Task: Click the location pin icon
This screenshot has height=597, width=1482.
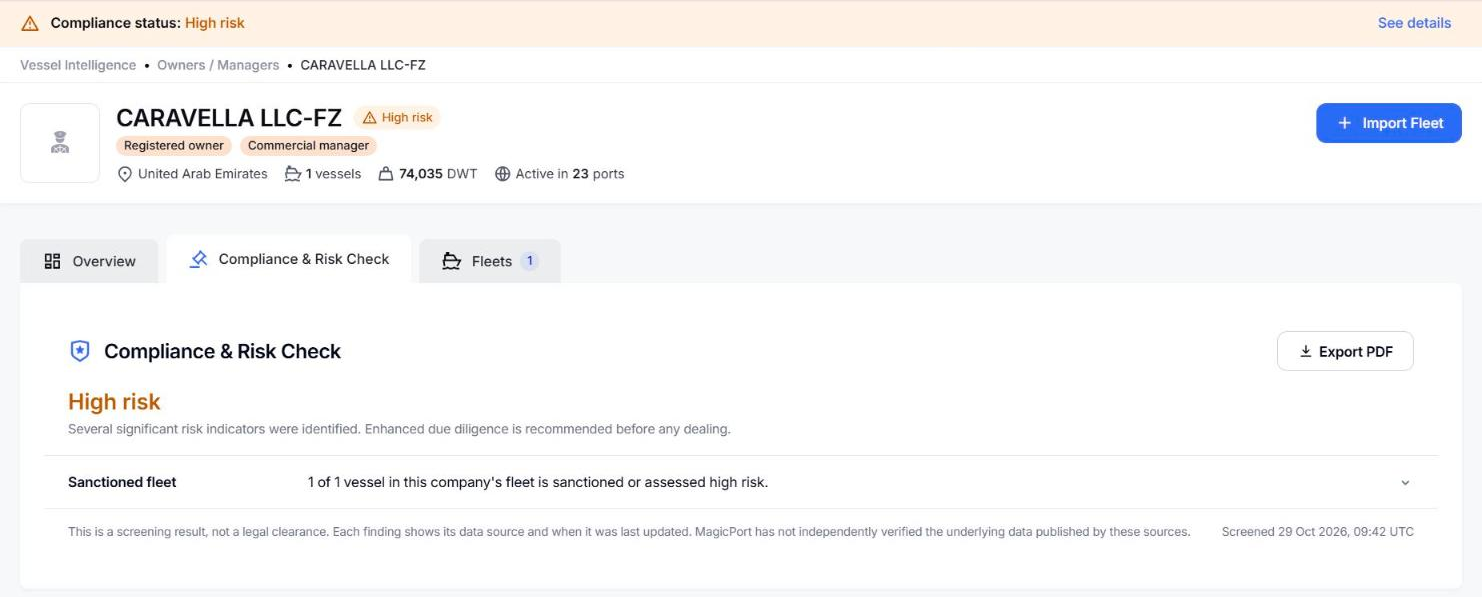Action: pos(125,174)
